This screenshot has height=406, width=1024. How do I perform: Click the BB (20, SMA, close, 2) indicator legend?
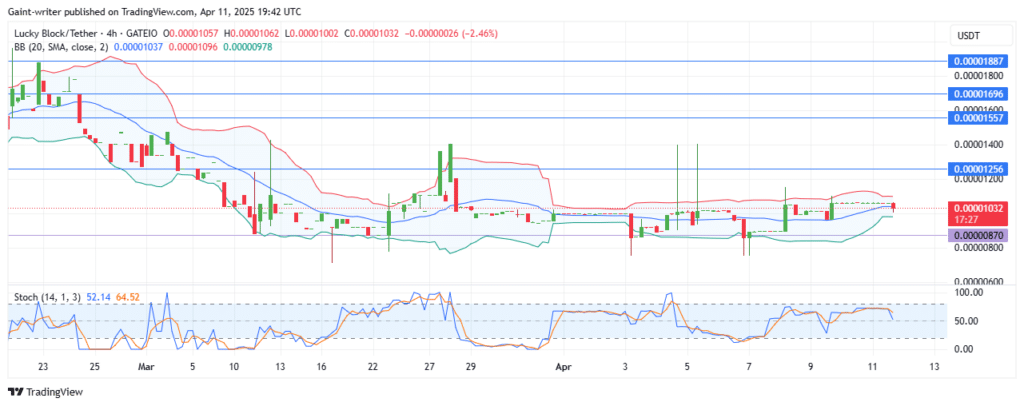coord(62,47)
